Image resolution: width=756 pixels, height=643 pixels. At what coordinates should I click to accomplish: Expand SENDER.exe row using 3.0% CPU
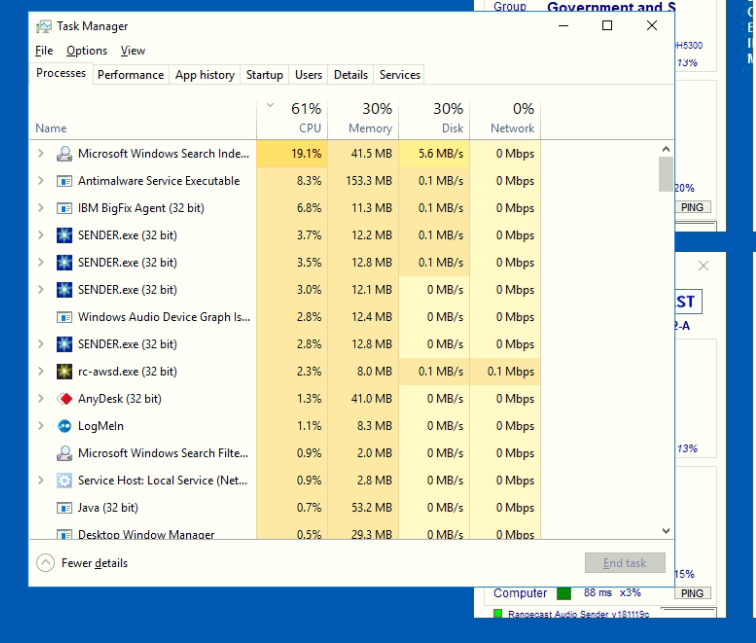coord(41,290)
